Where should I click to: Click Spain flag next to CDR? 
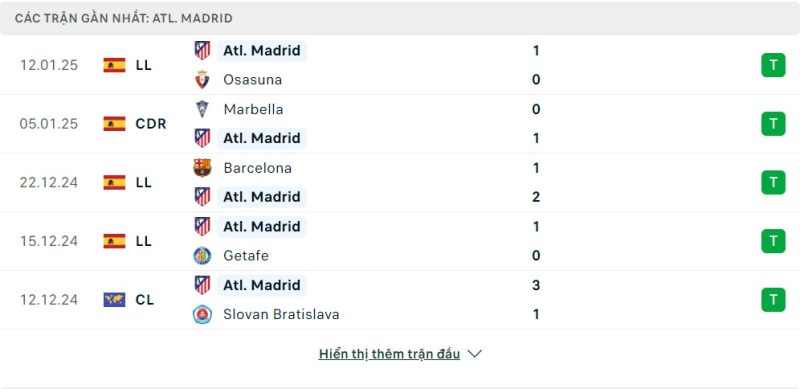point(114,124)
